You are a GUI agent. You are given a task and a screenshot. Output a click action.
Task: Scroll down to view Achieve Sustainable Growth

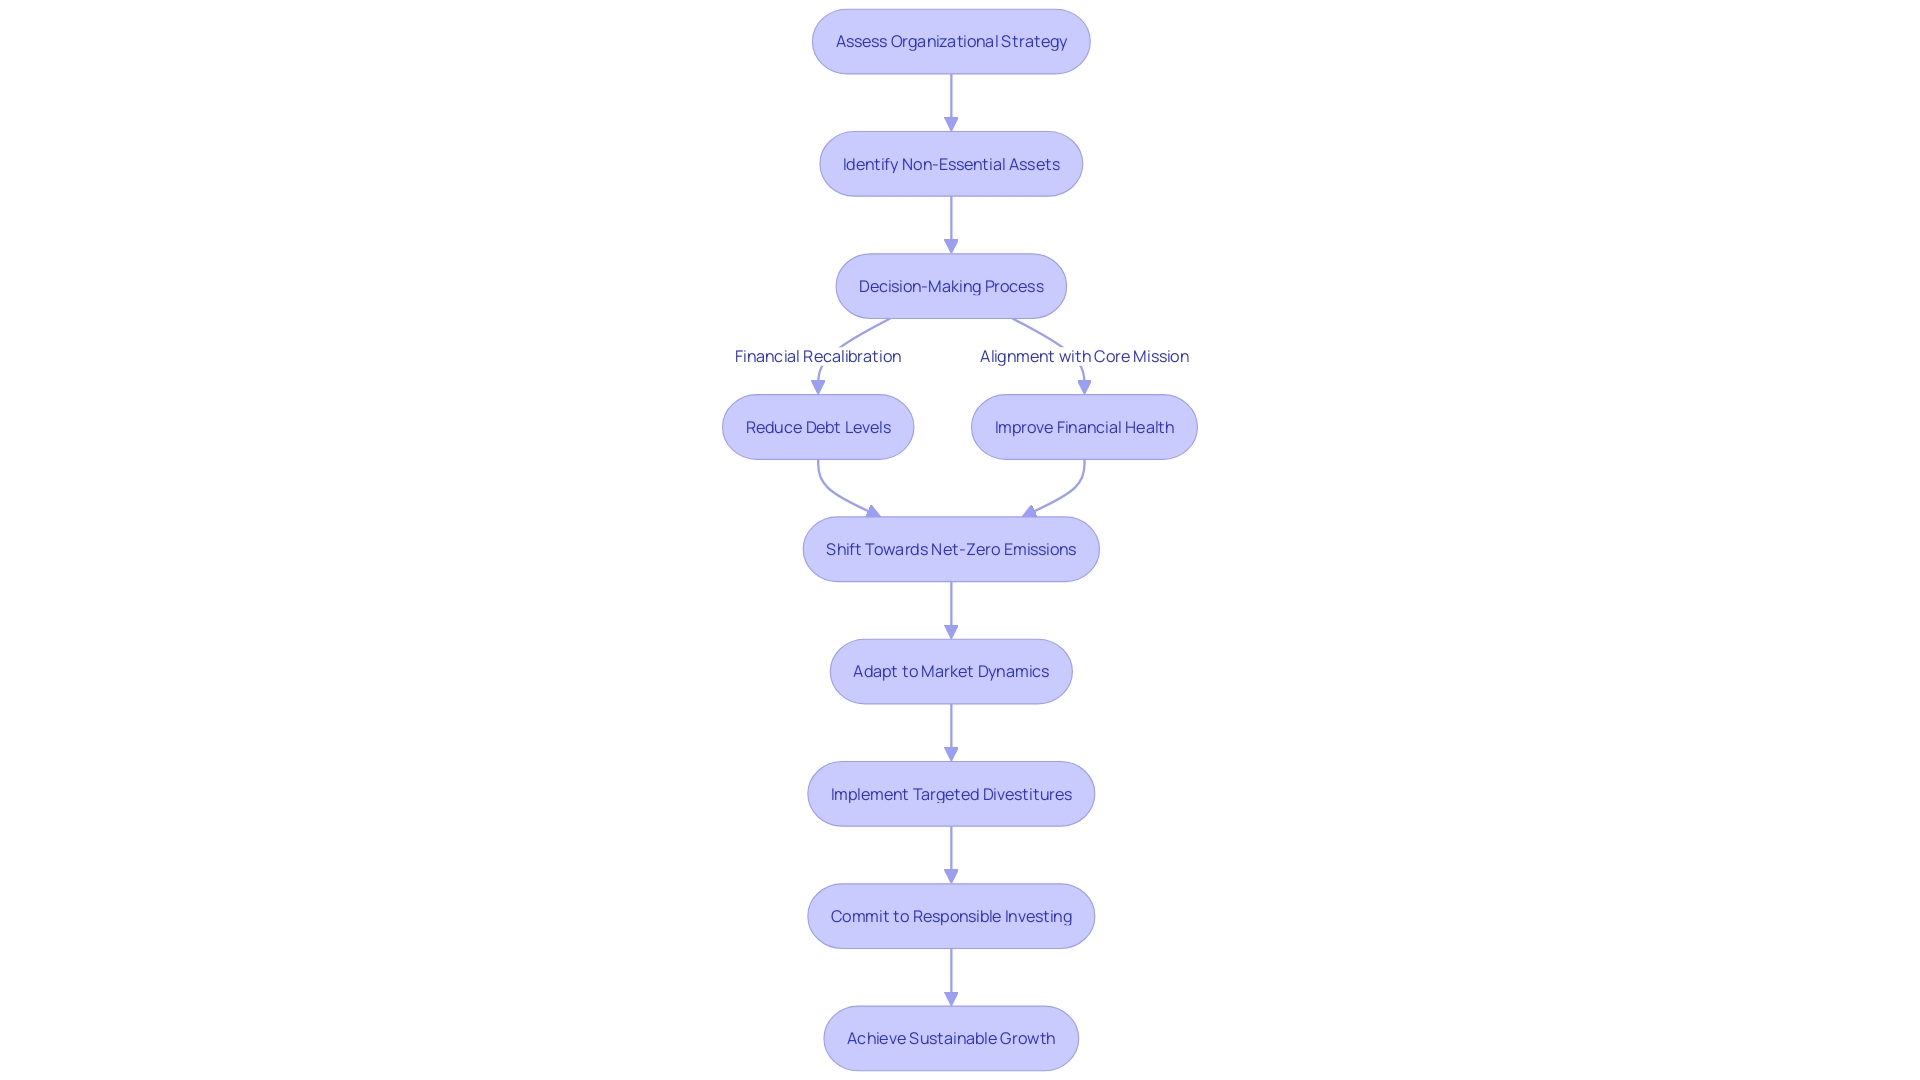click(x=951, y=1038)
